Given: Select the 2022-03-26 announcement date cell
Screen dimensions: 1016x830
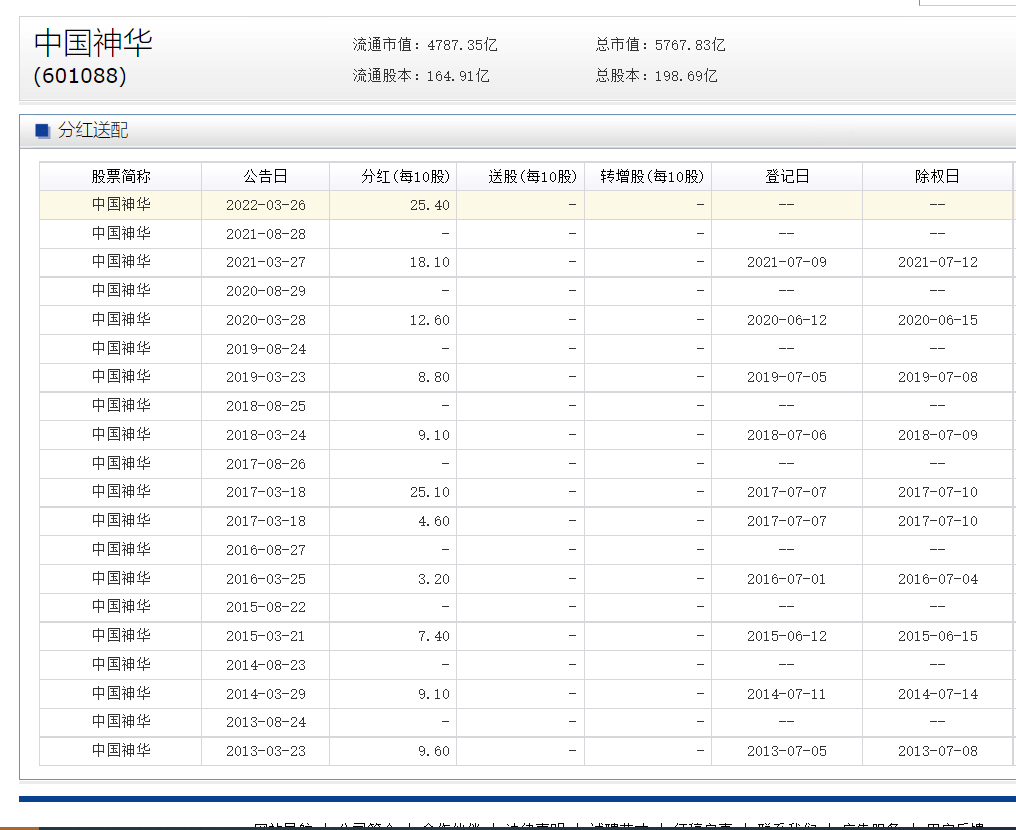Looking at the screenshot, I should [x=266, y=205].
